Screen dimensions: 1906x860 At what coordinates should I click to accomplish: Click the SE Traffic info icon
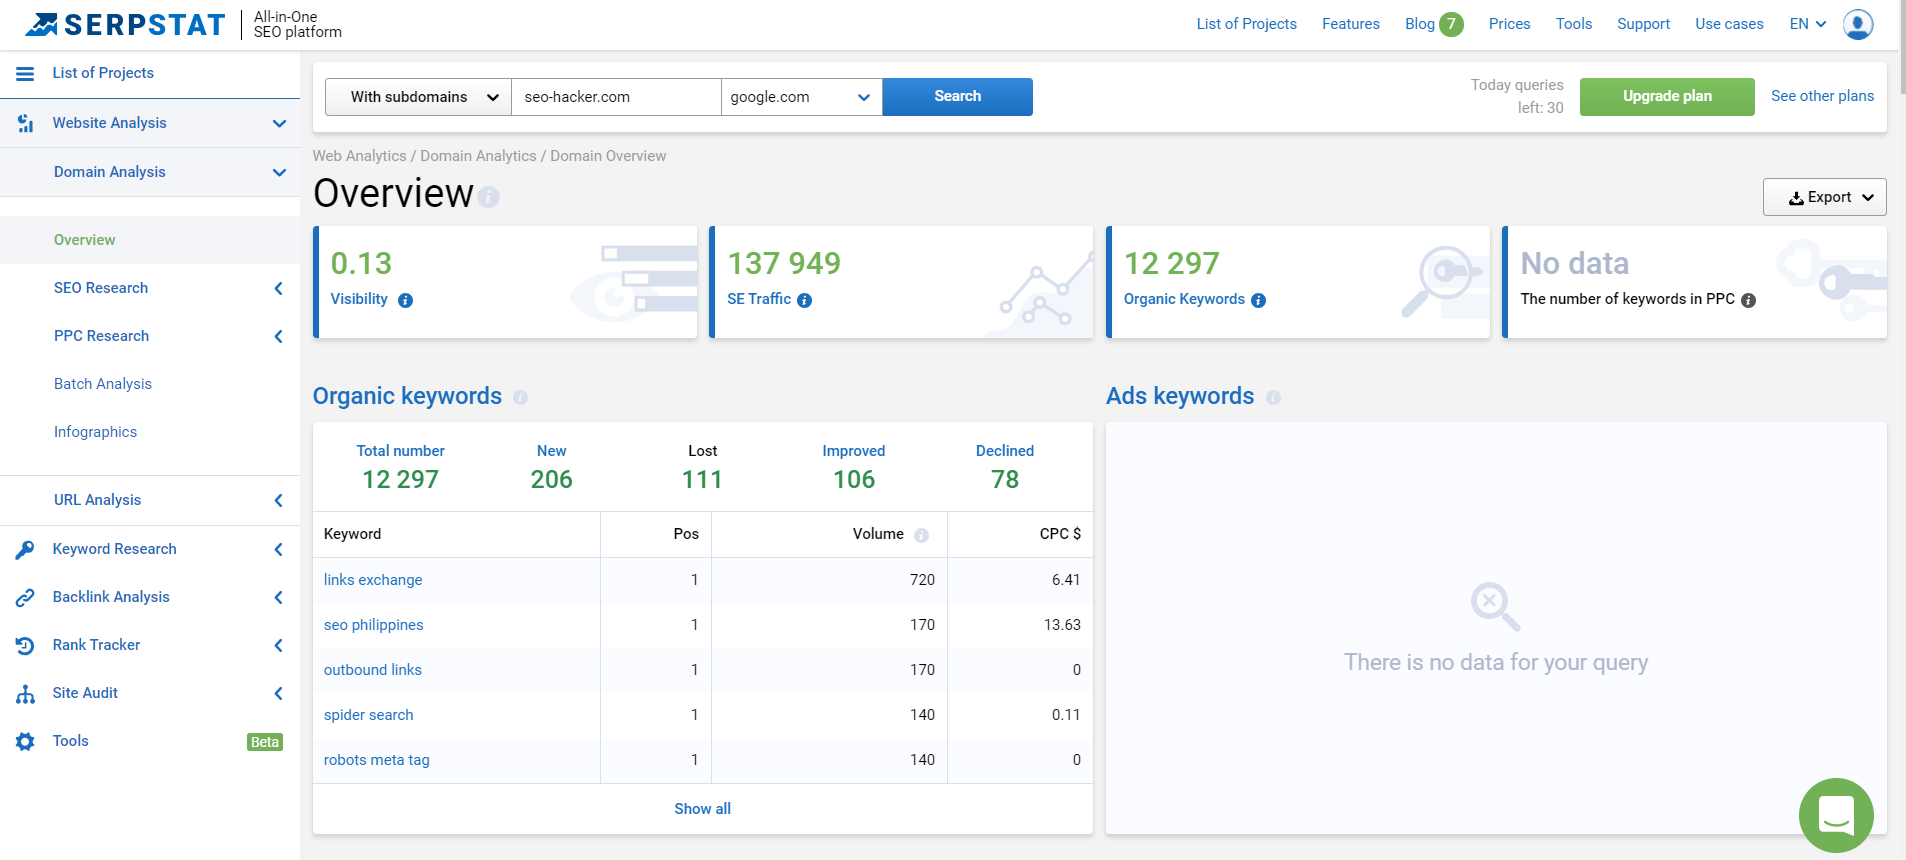(804, 300)
